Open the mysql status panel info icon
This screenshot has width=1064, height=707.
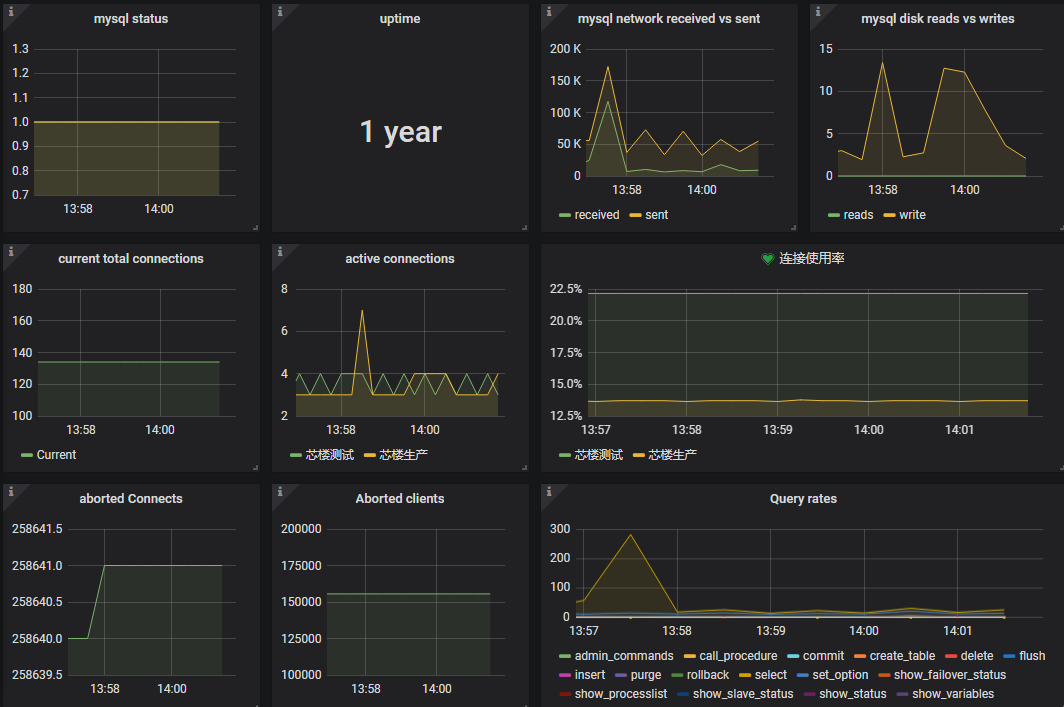[11, 12]
